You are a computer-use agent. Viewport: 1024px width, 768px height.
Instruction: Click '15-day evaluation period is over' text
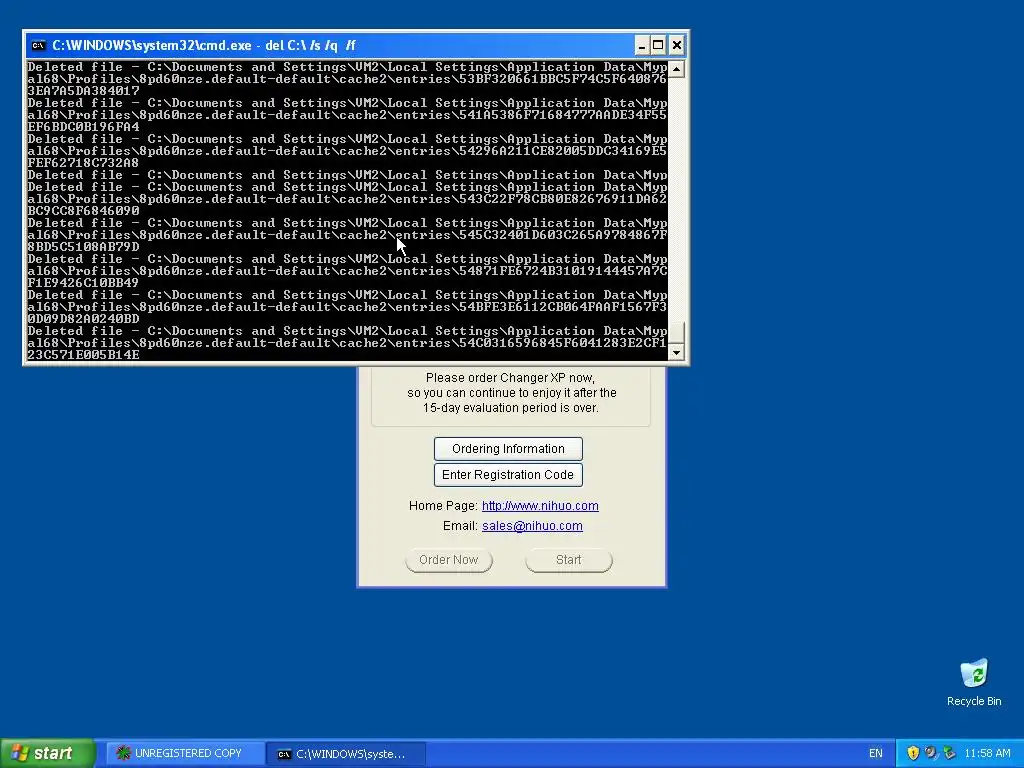pos(510,408)
